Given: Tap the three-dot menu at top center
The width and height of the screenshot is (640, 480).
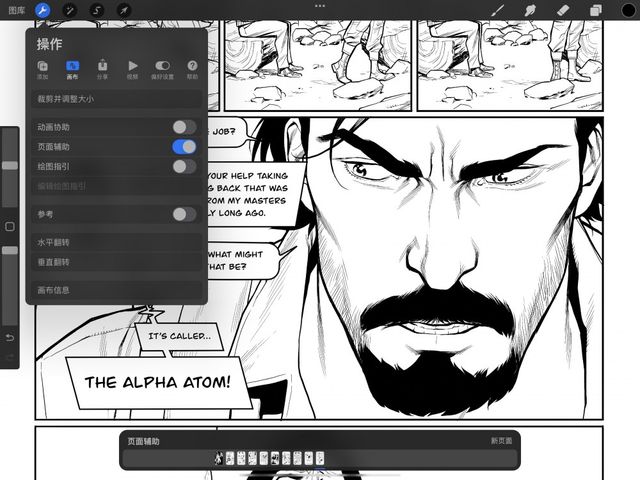Looking at the screenshot, I should tap(320, 6).
